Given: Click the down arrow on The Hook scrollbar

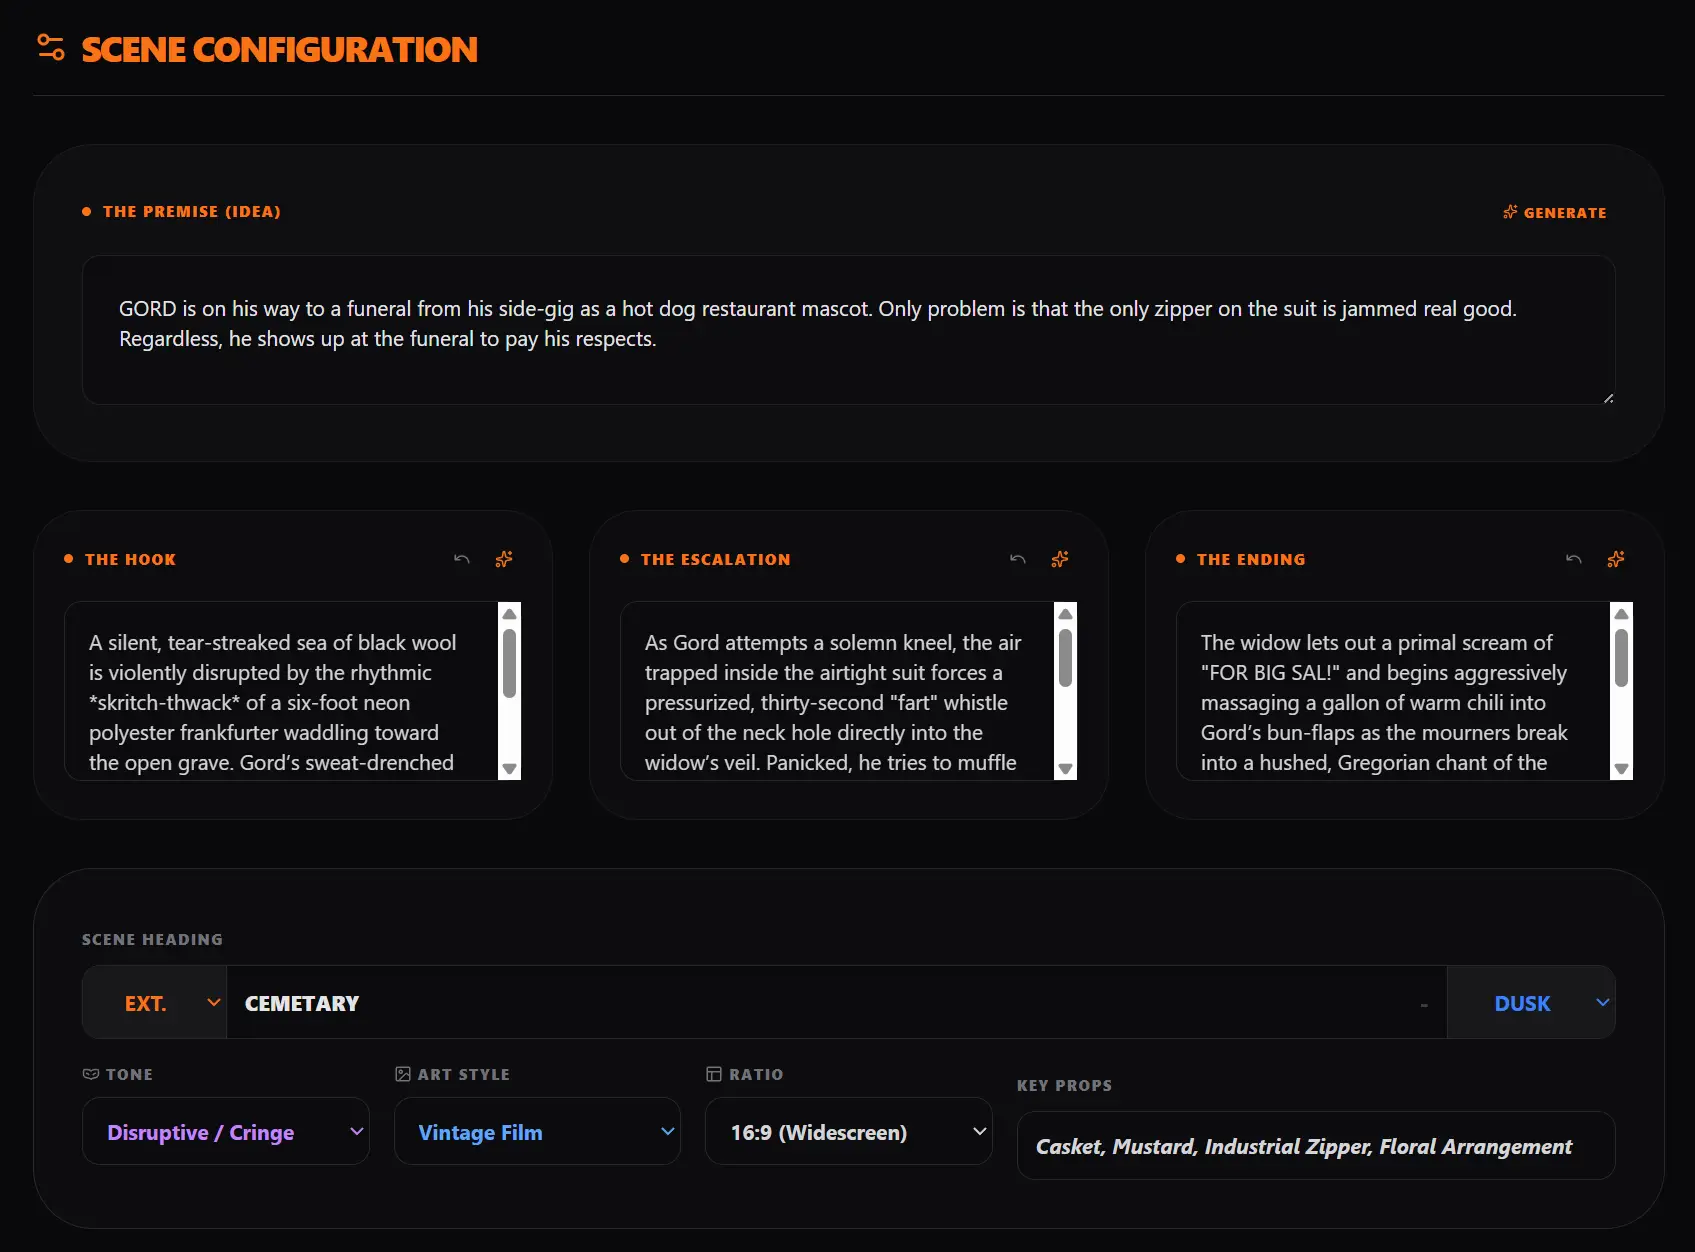Looking at the screenshot, I should [510, 769].
